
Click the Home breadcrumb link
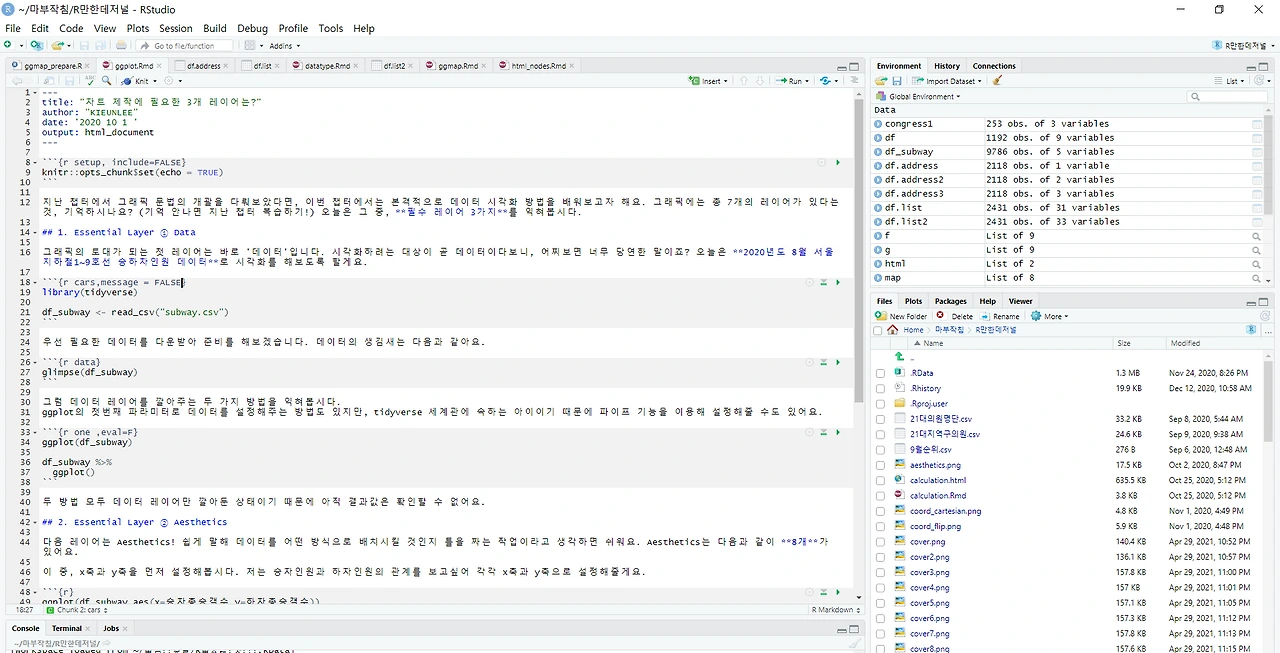[x=914, y=329]
